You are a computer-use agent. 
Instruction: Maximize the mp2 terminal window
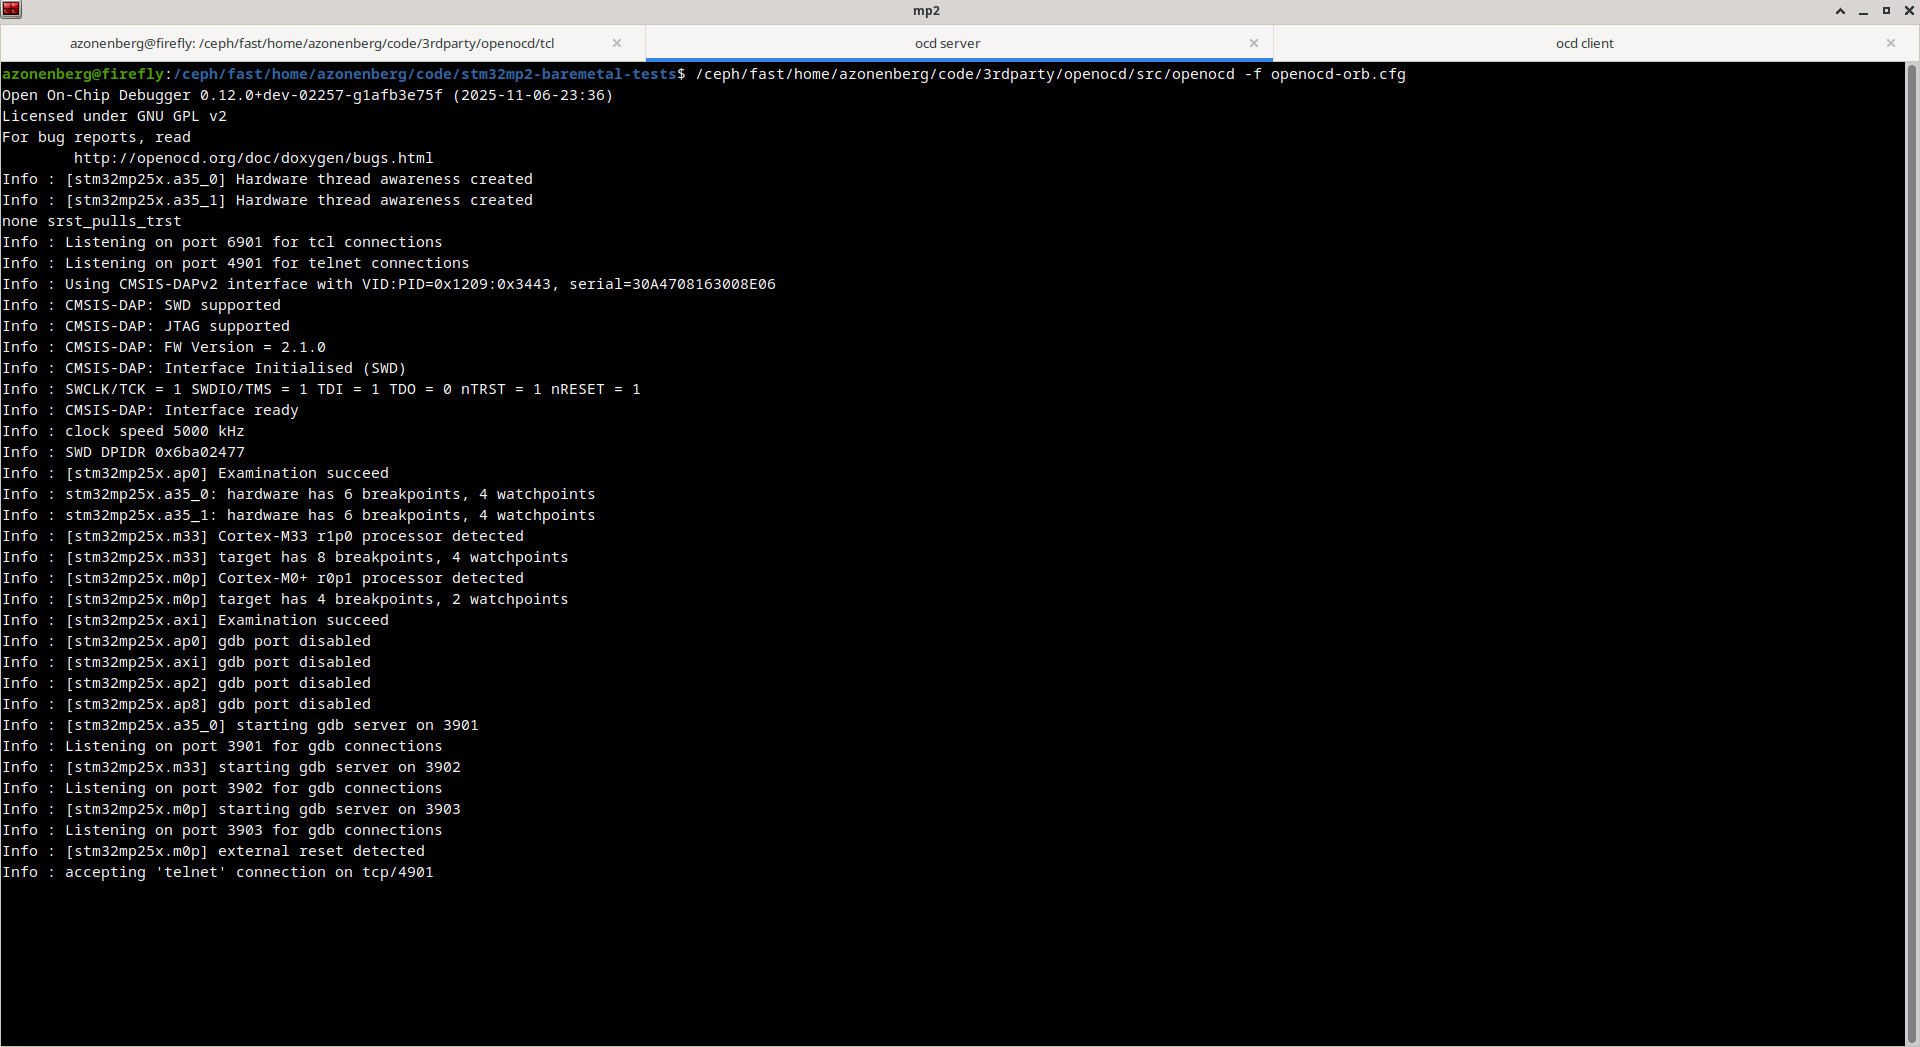1886,11
